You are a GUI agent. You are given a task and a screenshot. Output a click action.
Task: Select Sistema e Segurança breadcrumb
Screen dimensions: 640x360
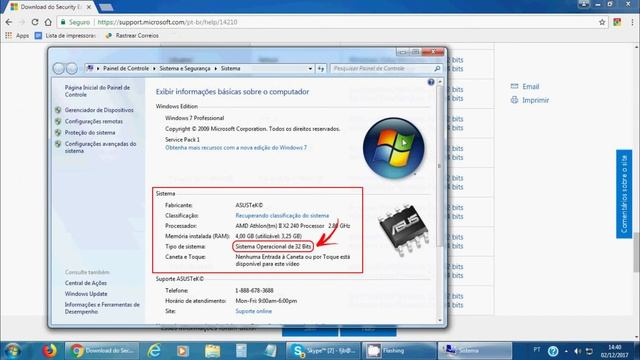tap(184, 69)
